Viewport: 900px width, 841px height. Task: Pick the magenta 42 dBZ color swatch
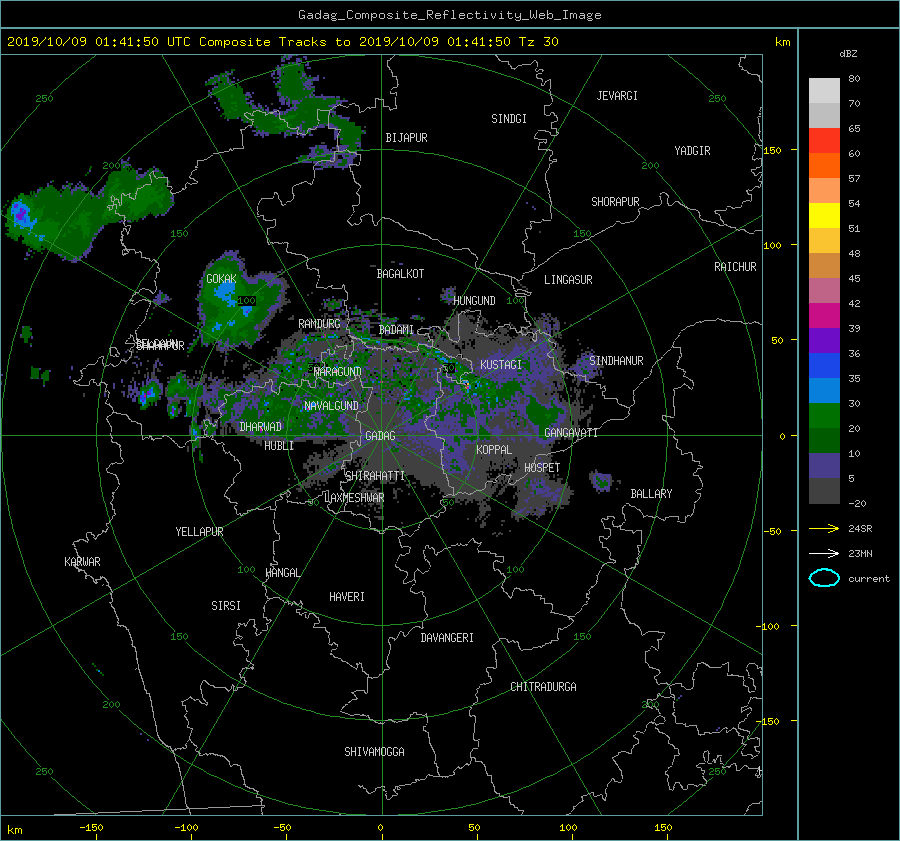pyautogui.click(x=824, y=315)
